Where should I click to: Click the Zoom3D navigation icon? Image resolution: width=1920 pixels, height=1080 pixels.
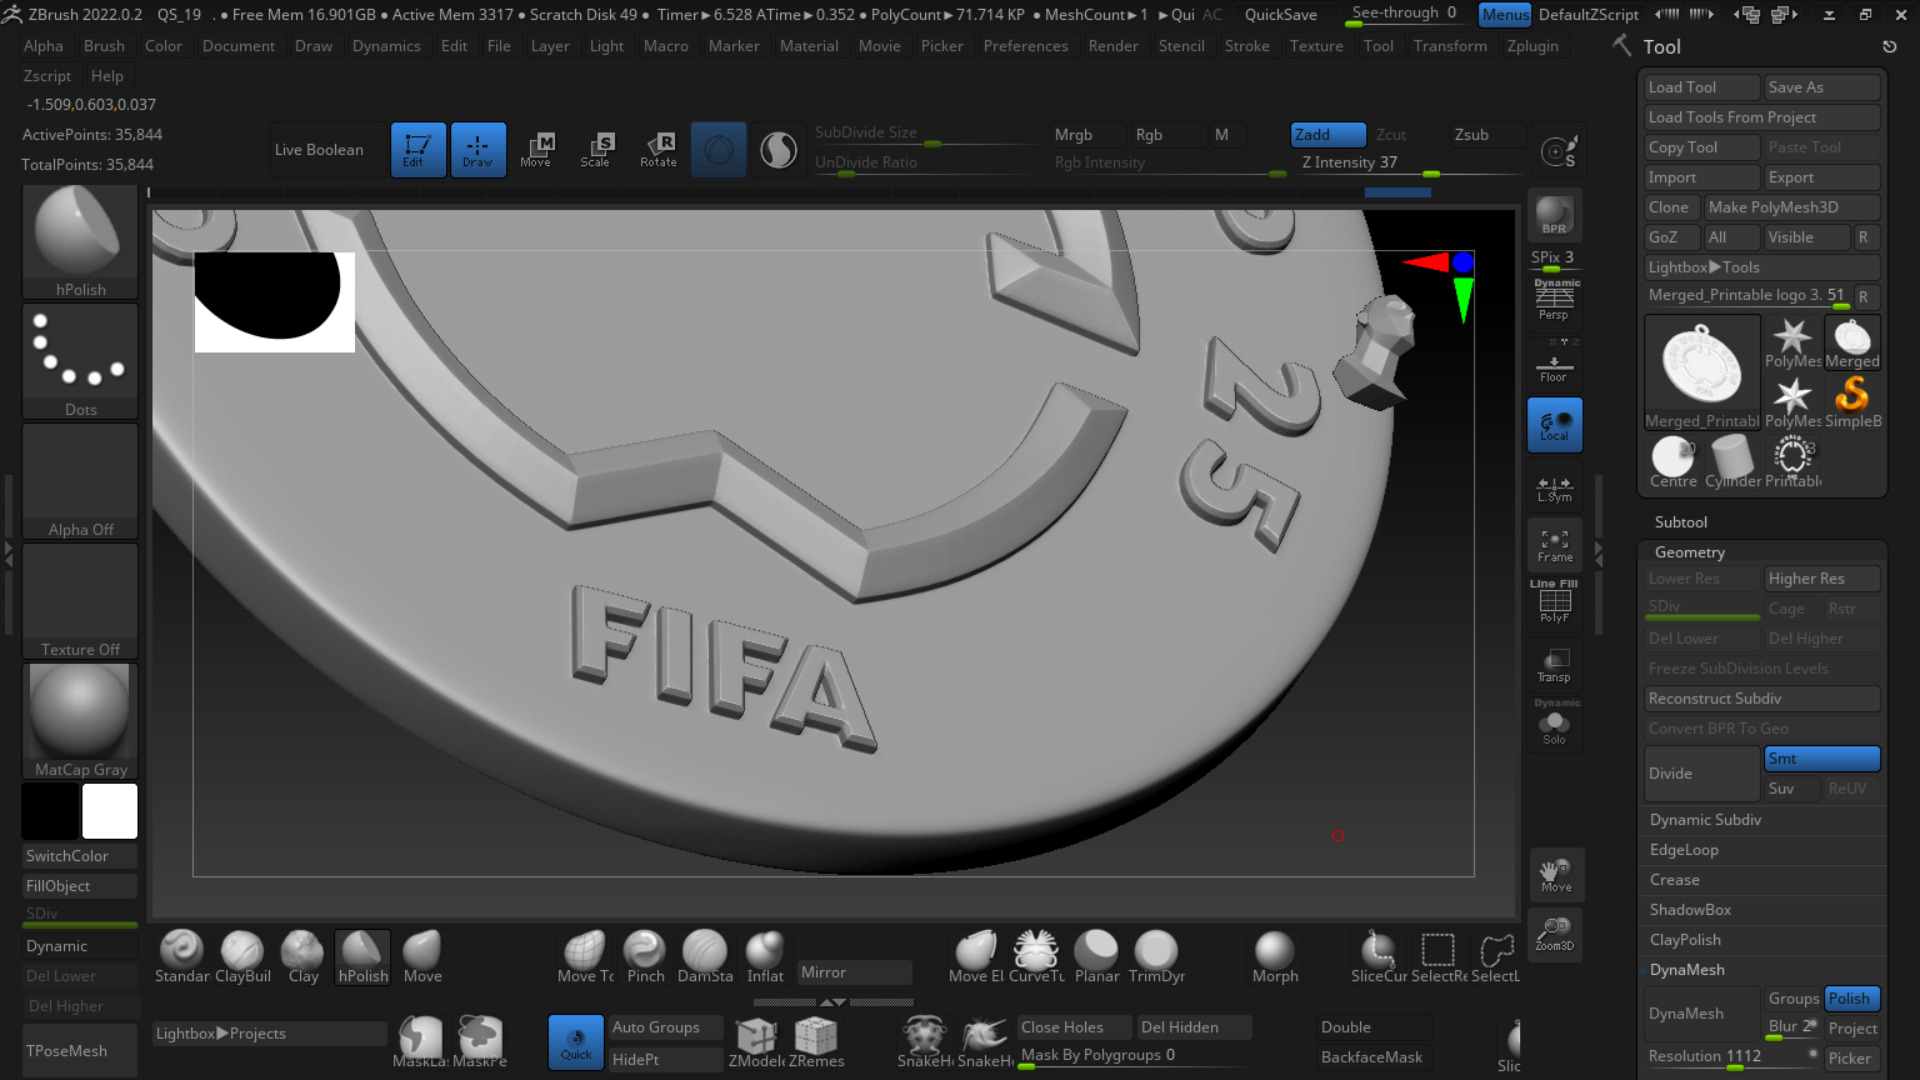(1555, 934)
